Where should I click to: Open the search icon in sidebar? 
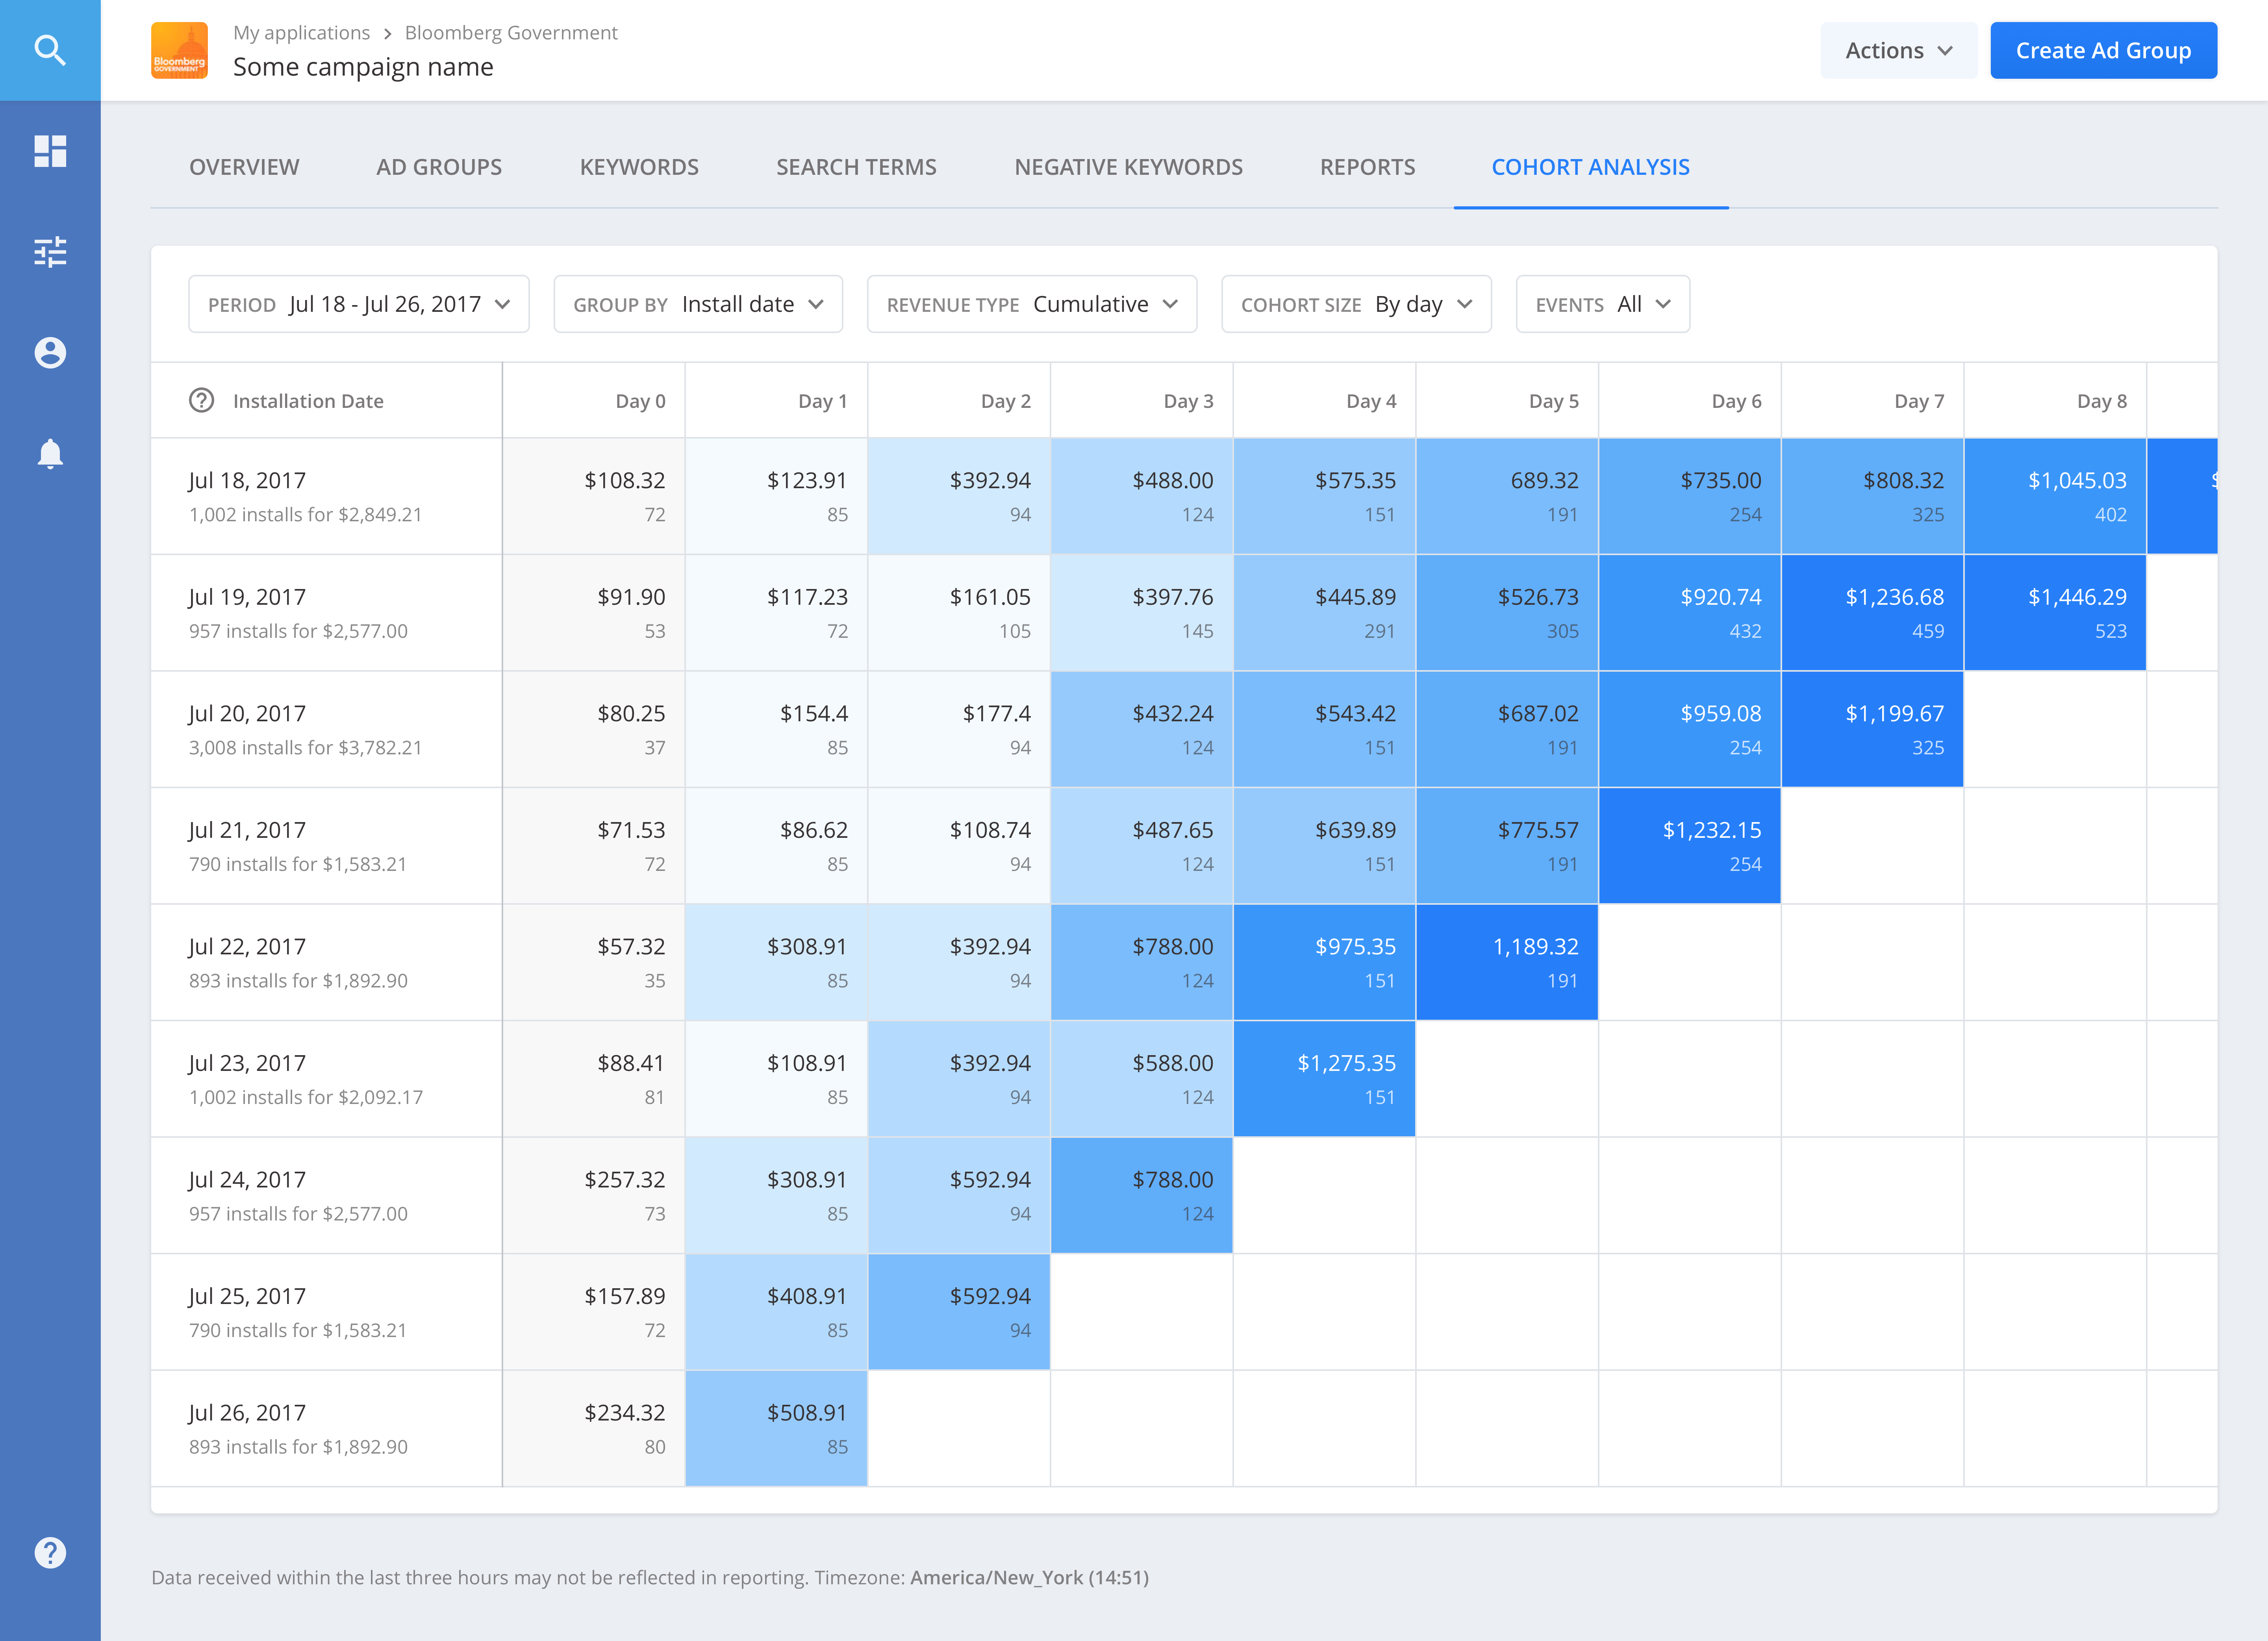50,50
